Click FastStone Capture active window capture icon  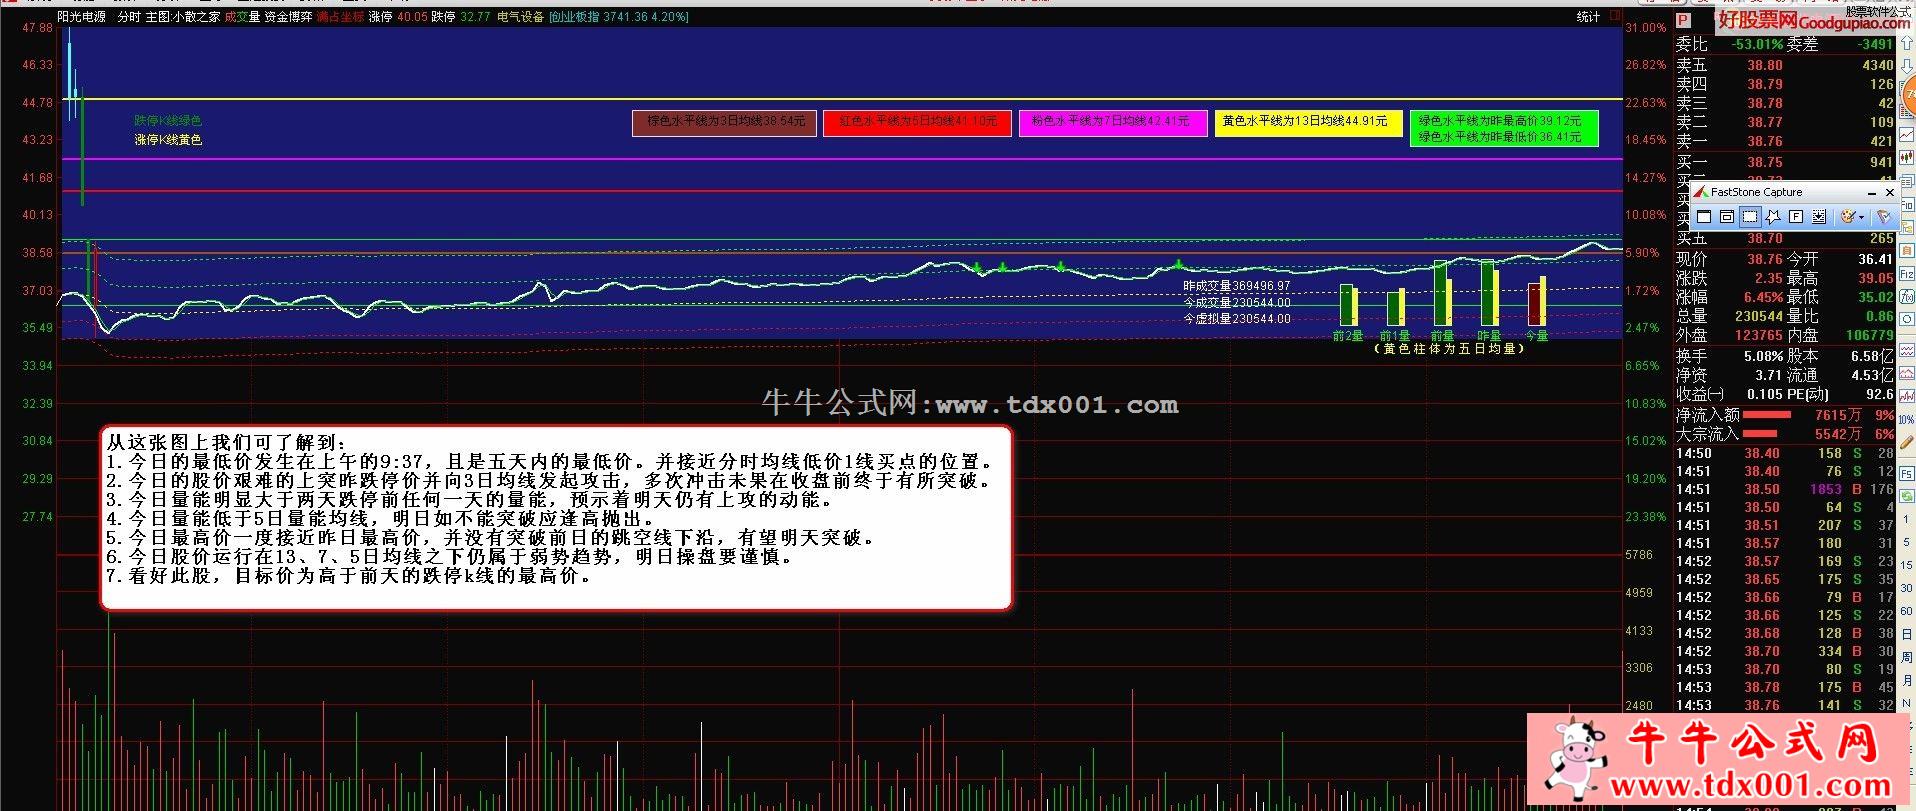click(1704, 216)
